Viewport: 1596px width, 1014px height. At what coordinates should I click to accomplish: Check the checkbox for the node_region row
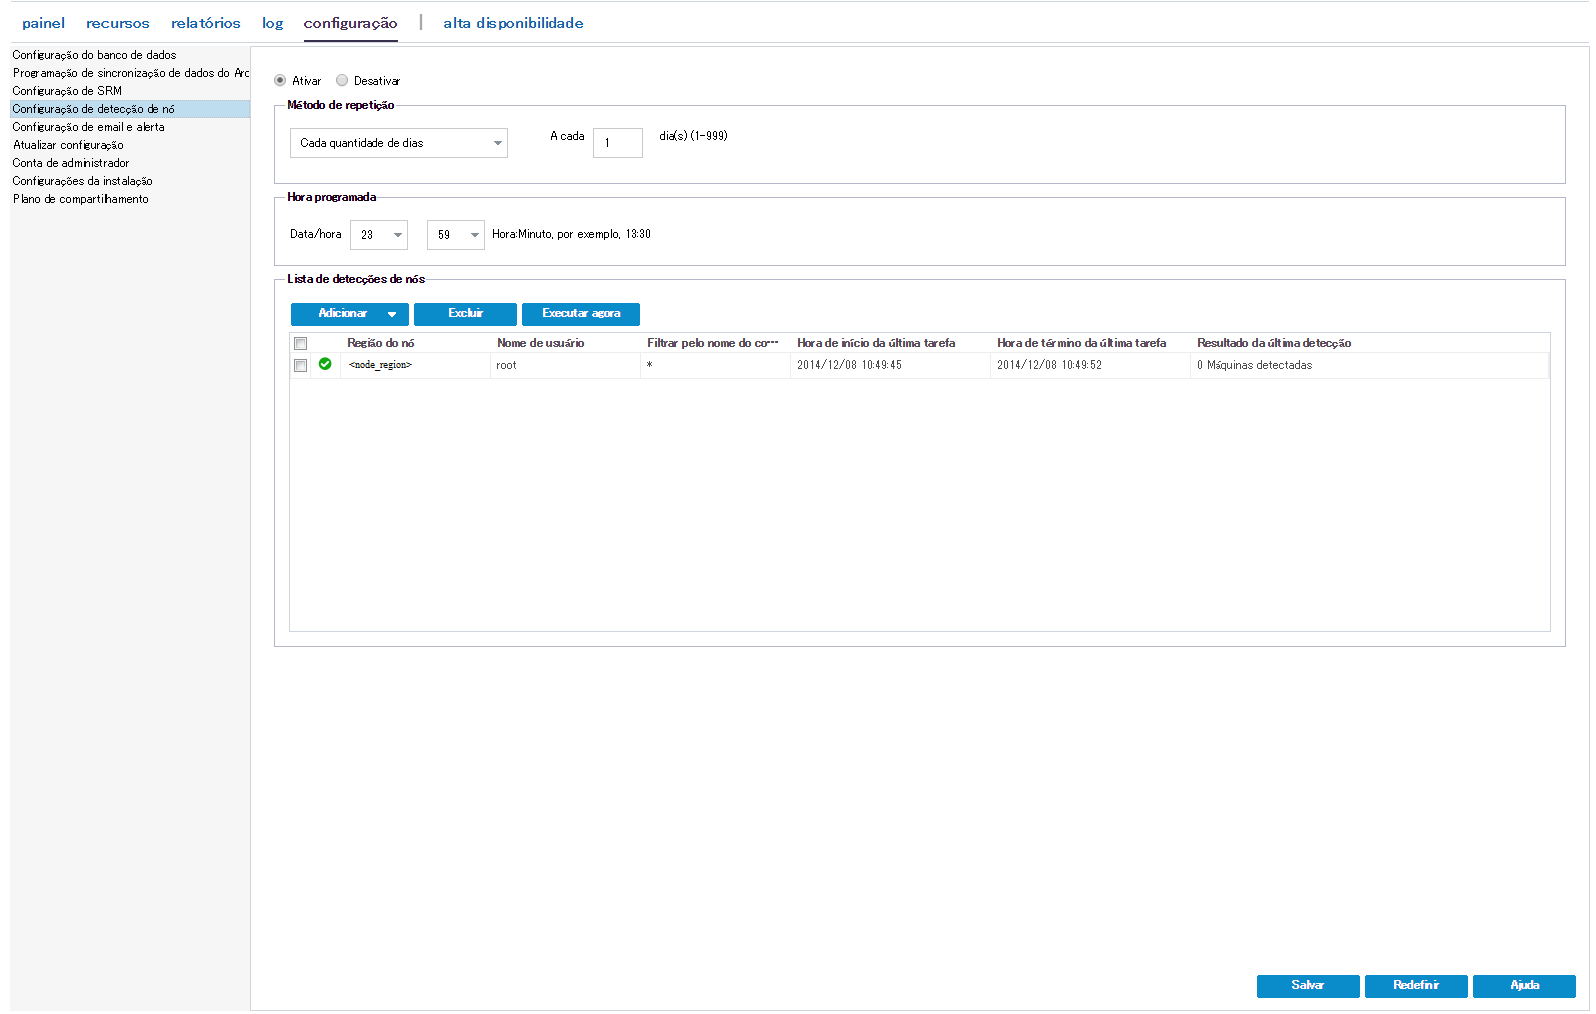300,365
